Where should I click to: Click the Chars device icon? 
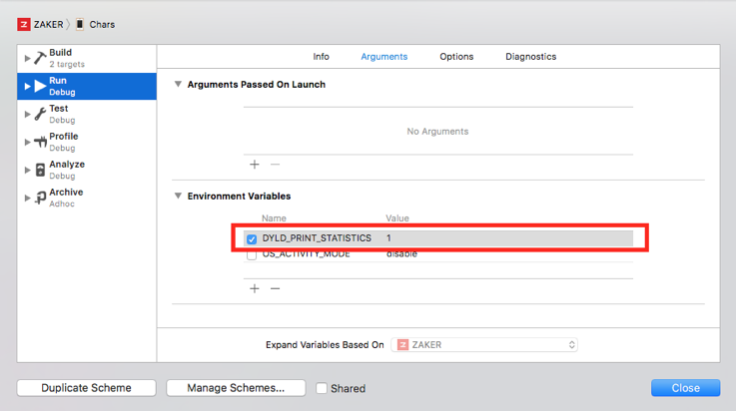[80, 24]
